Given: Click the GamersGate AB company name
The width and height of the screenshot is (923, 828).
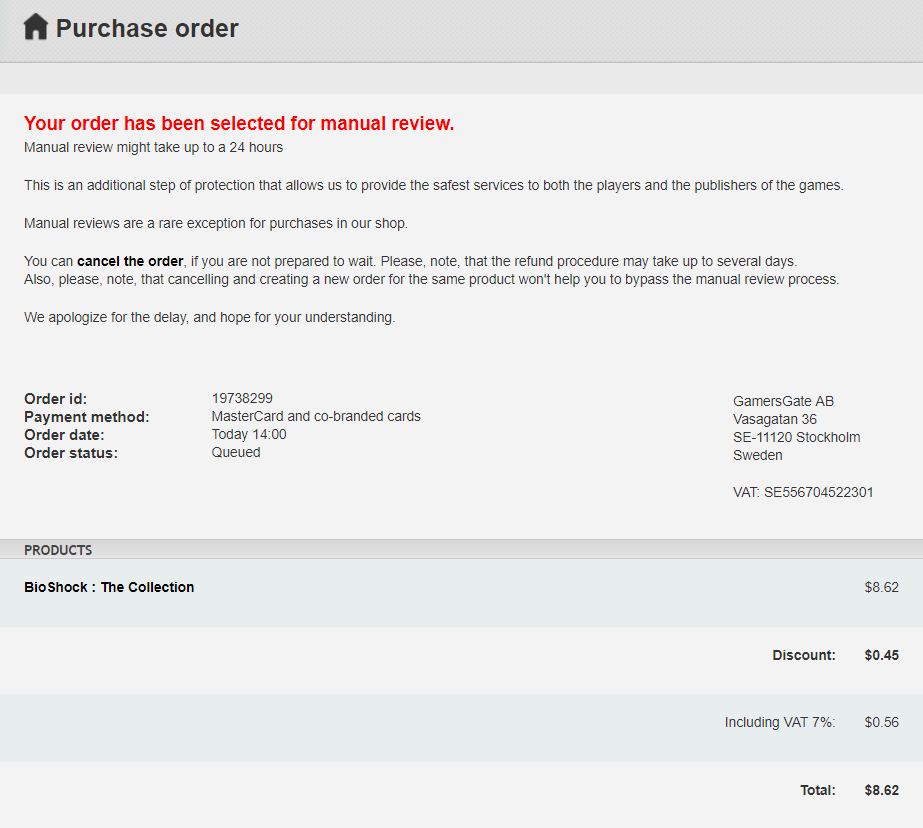Looking at the screenshot, I should coord(783,401).
